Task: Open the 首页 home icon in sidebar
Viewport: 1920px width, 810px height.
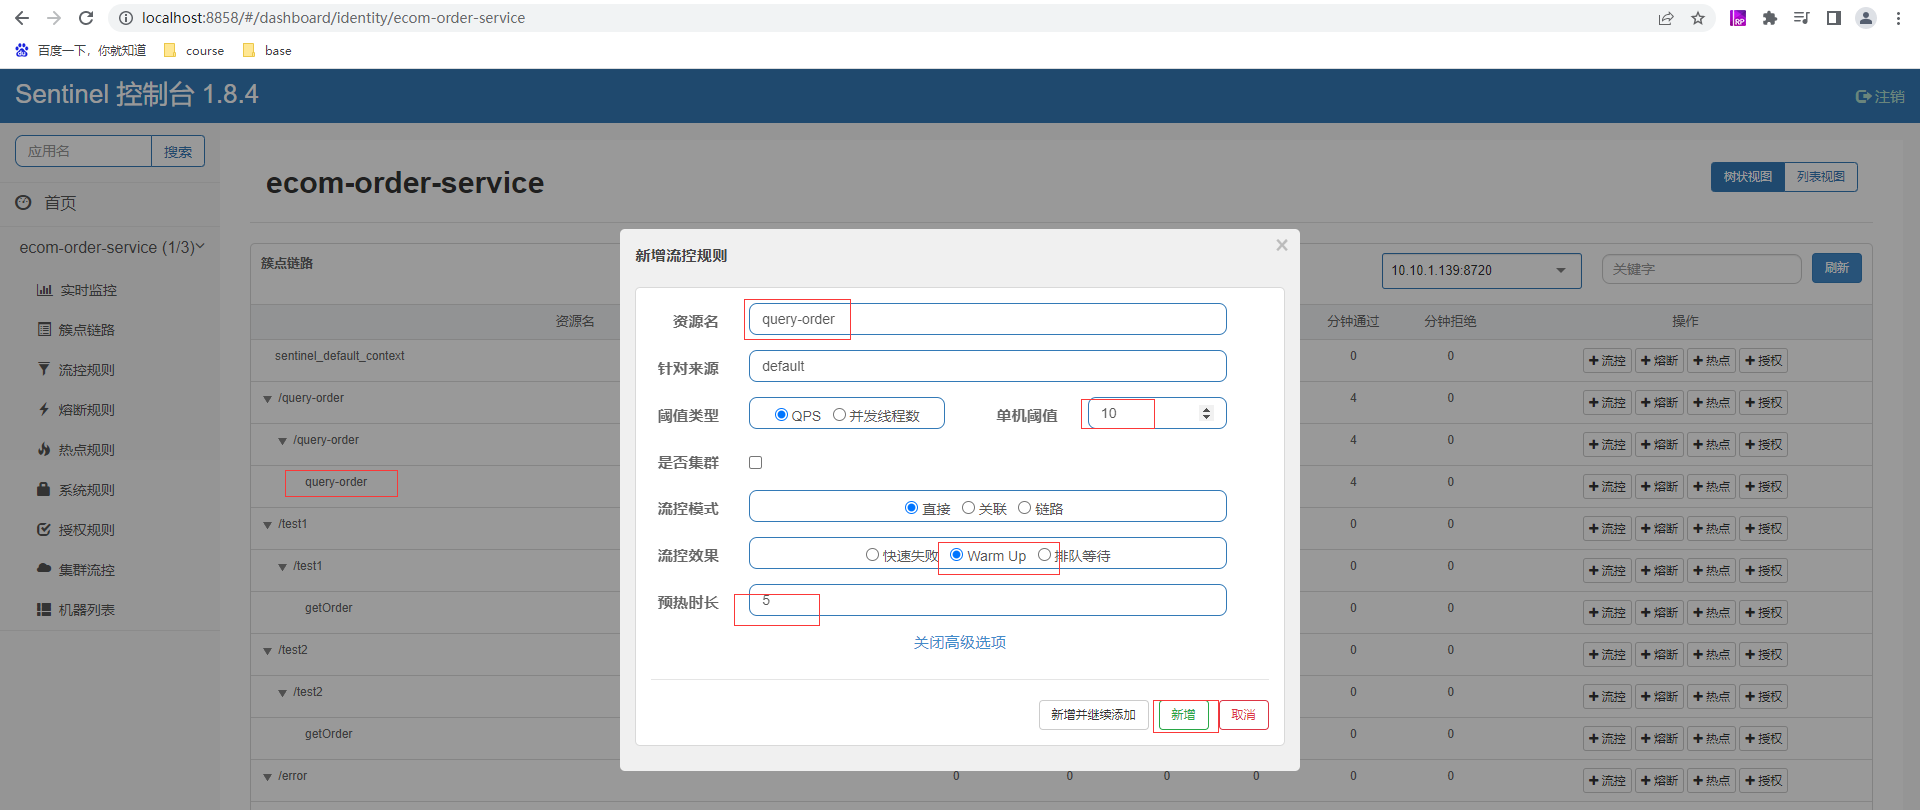Action: 24,203
